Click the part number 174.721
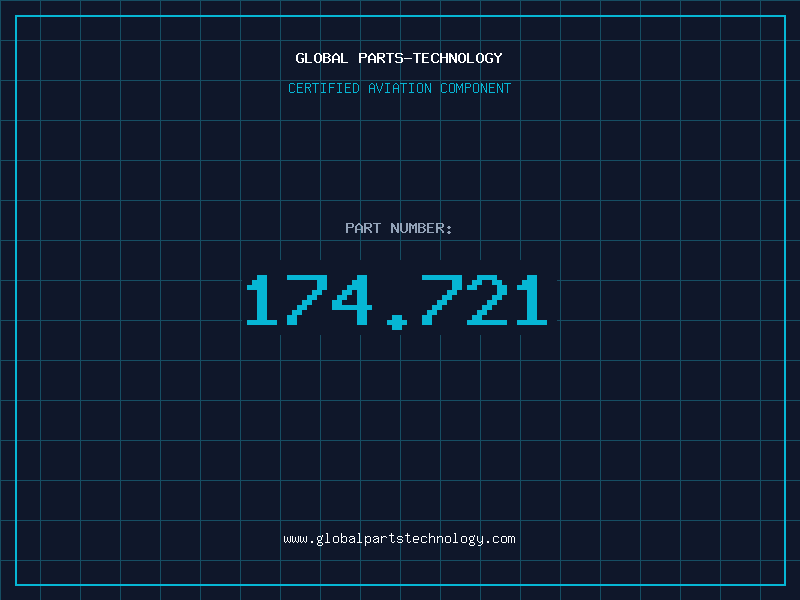This screenshot has height=600, width=800. click(x=397, y=301)
